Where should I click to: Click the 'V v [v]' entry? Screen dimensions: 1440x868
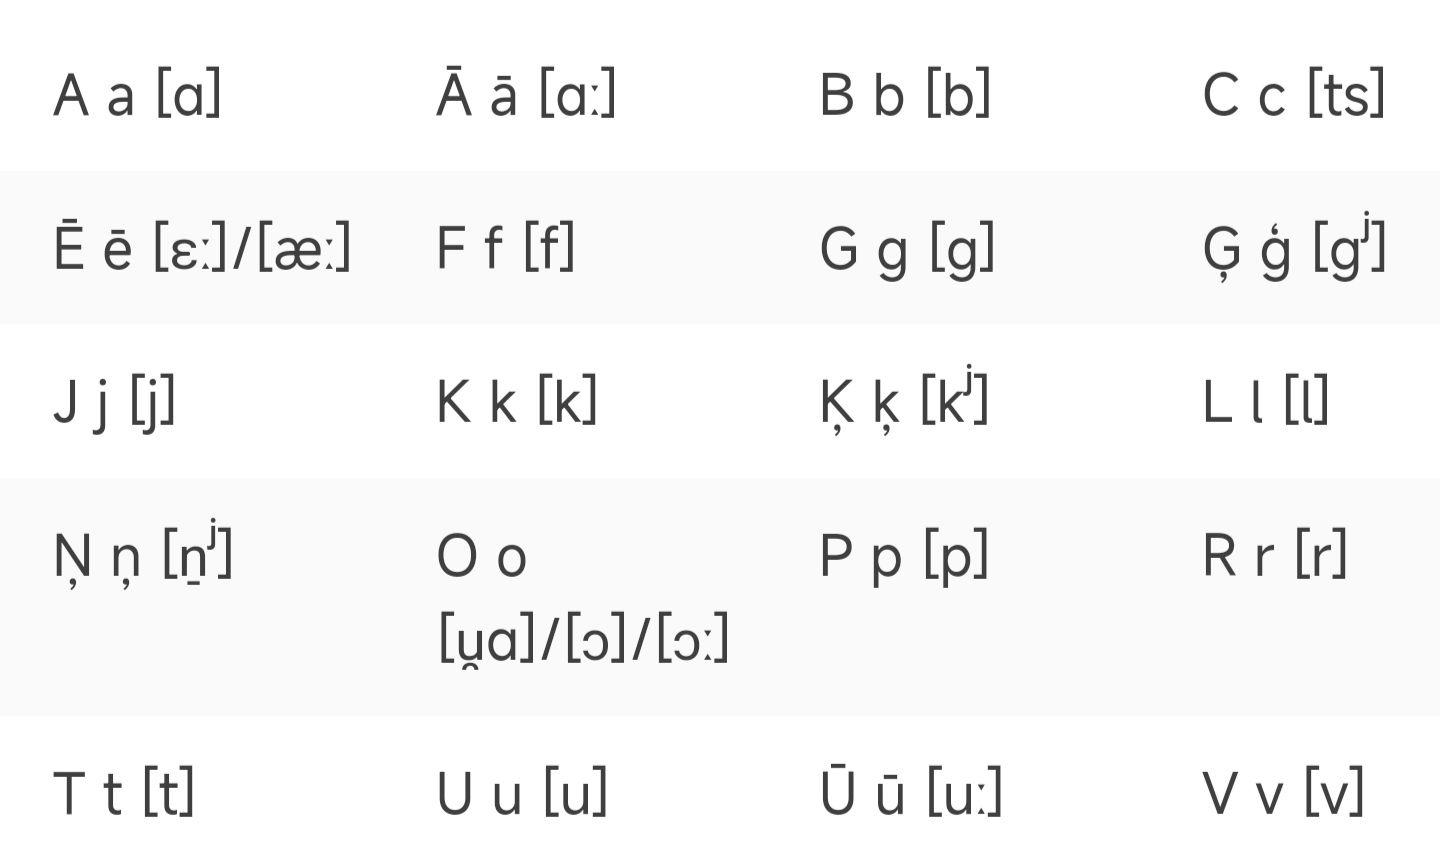(1283, 793)
